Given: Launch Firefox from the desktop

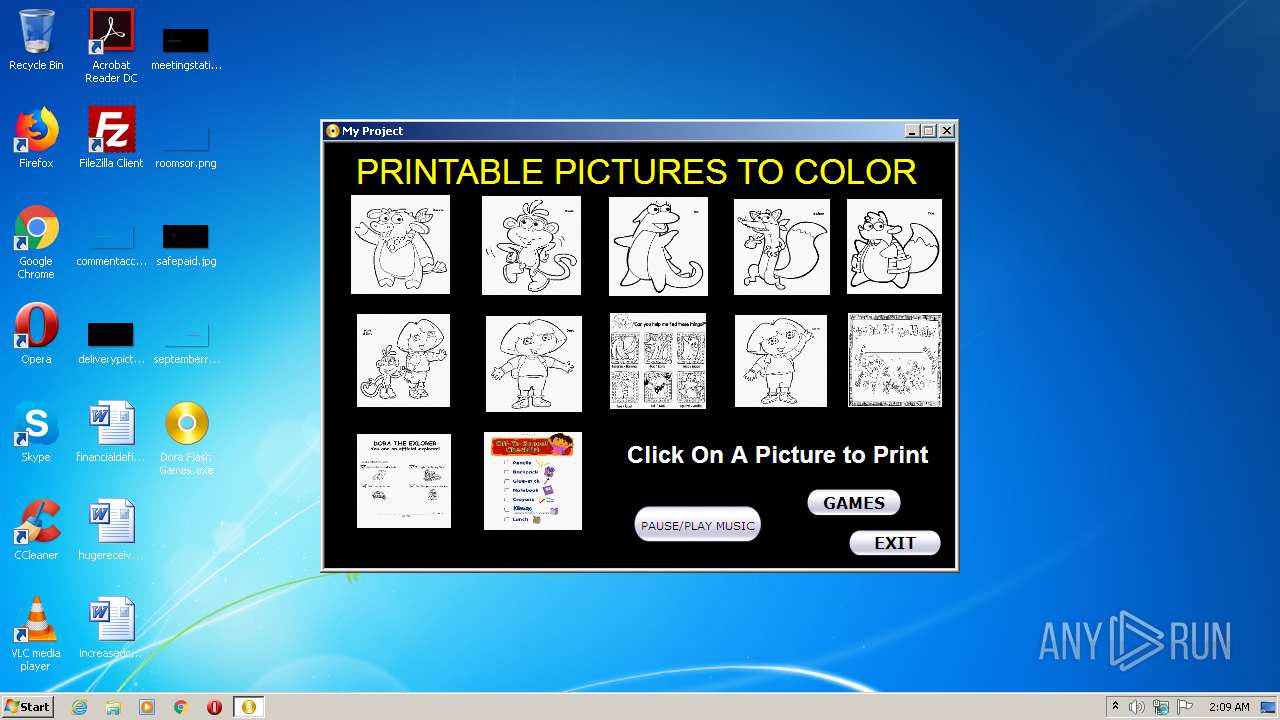Looking at the screenshot, I should [x=36, y=138].
